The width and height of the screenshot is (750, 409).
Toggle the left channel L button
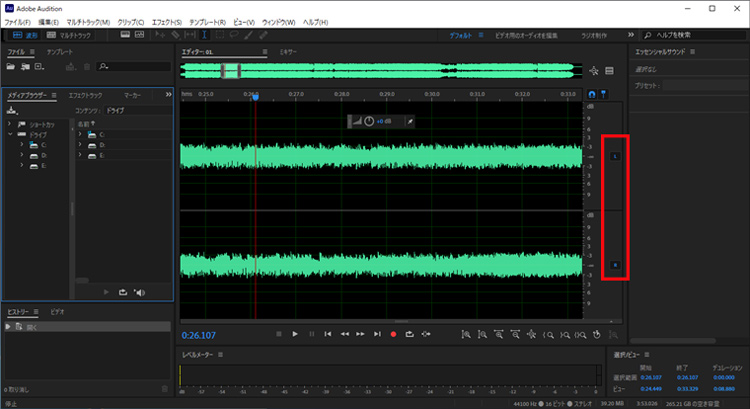point(615,156)
